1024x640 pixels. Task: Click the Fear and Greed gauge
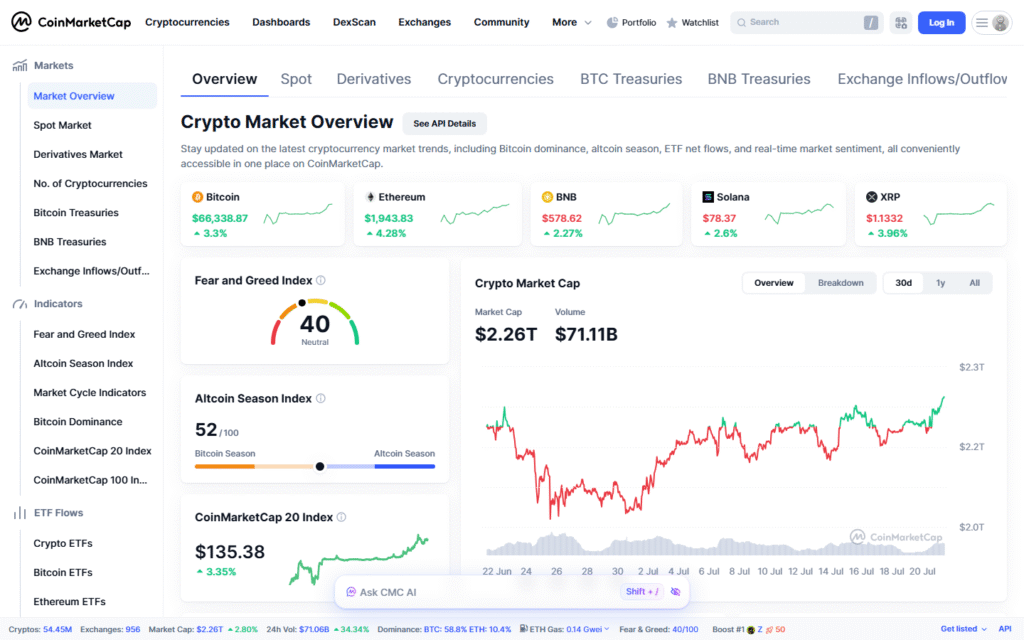coord(315,321)
